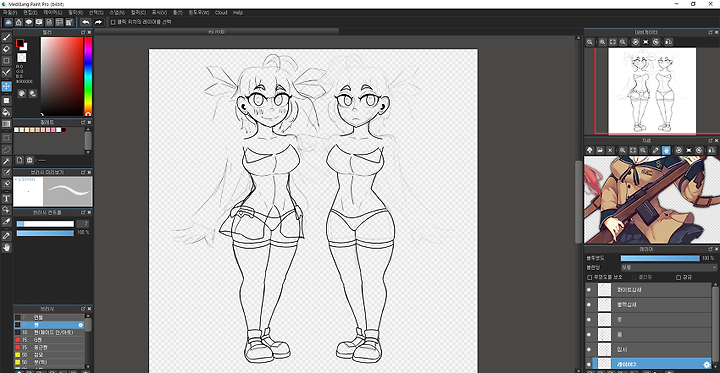Toggle visibility of the 임시 layer
The image size is (720, 373).
tap(589, 350)
